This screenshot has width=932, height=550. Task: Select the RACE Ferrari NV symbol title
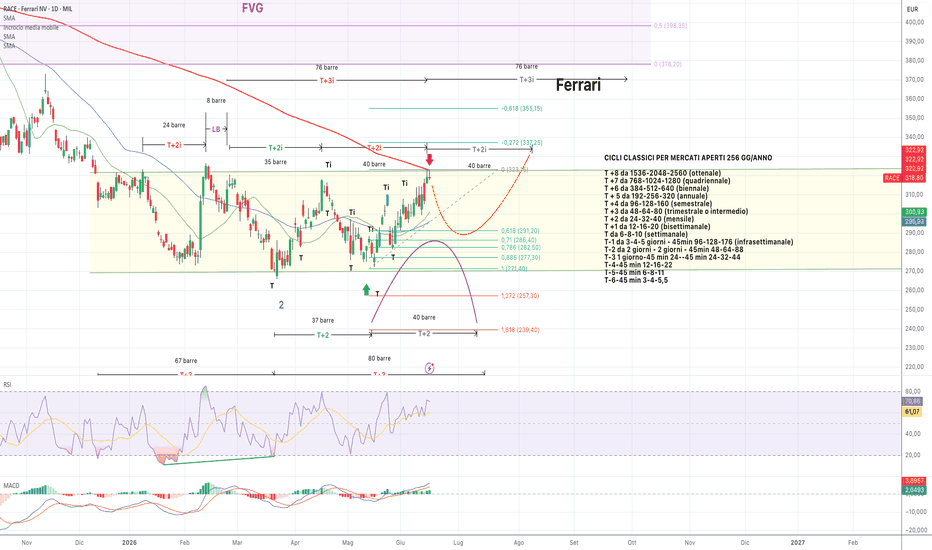tap(38, 10)
